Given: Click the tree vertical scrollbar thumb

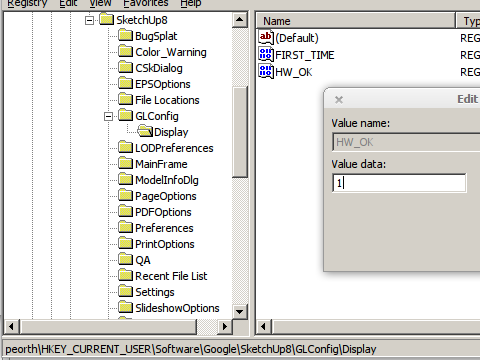Looking at the screenshot, I should click(x=239, y=132).
